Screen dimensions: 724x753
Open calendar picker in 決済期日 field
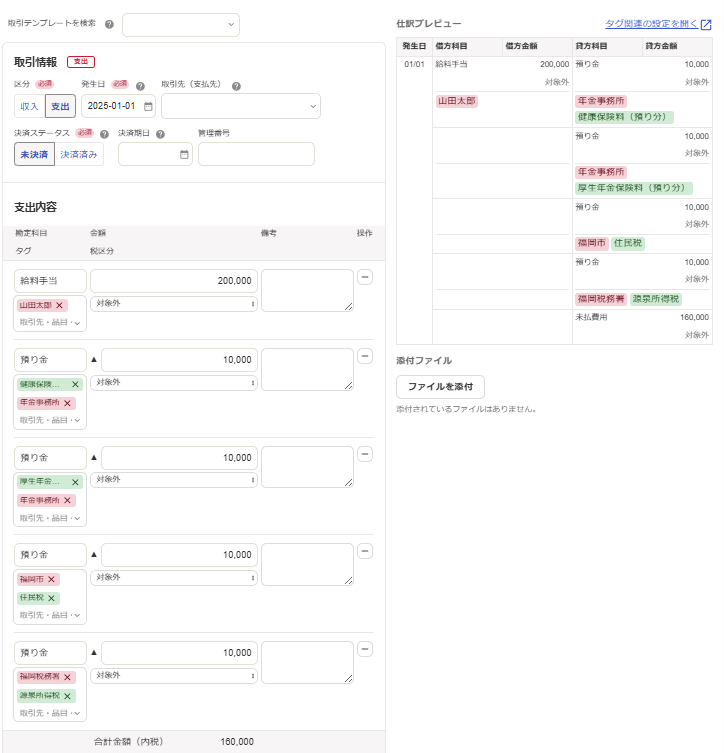(184, 154)
